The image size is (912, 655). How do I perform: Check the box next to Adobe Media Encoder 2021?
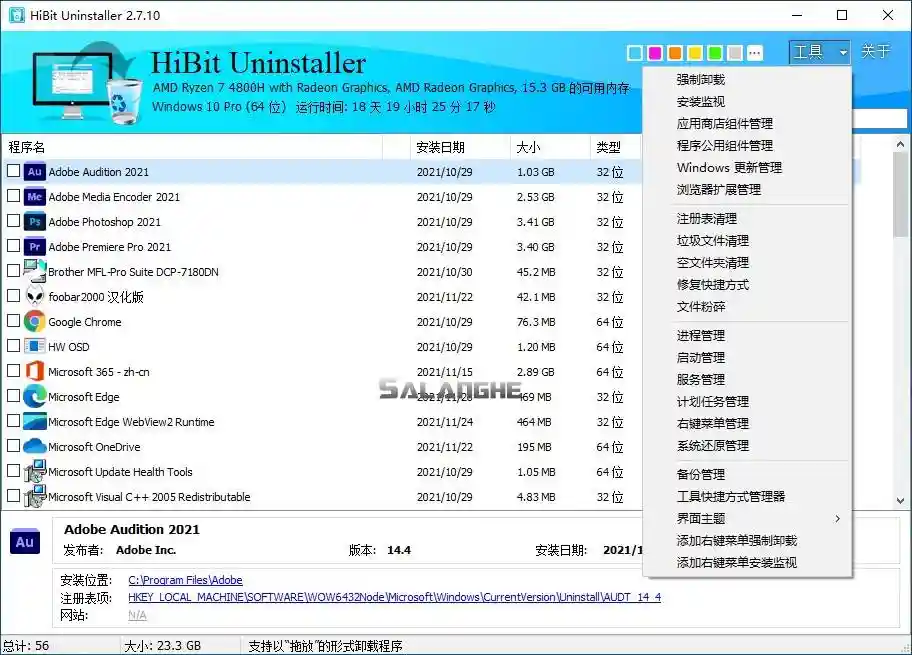click(13, 196)
